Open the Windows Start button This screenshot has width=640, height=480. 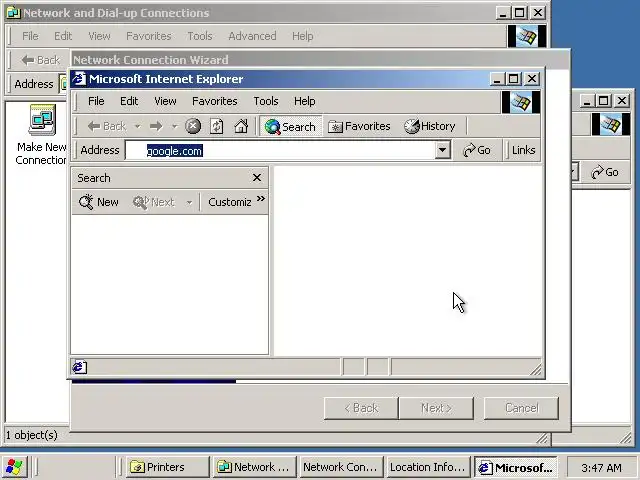click(x=14, y=467)
